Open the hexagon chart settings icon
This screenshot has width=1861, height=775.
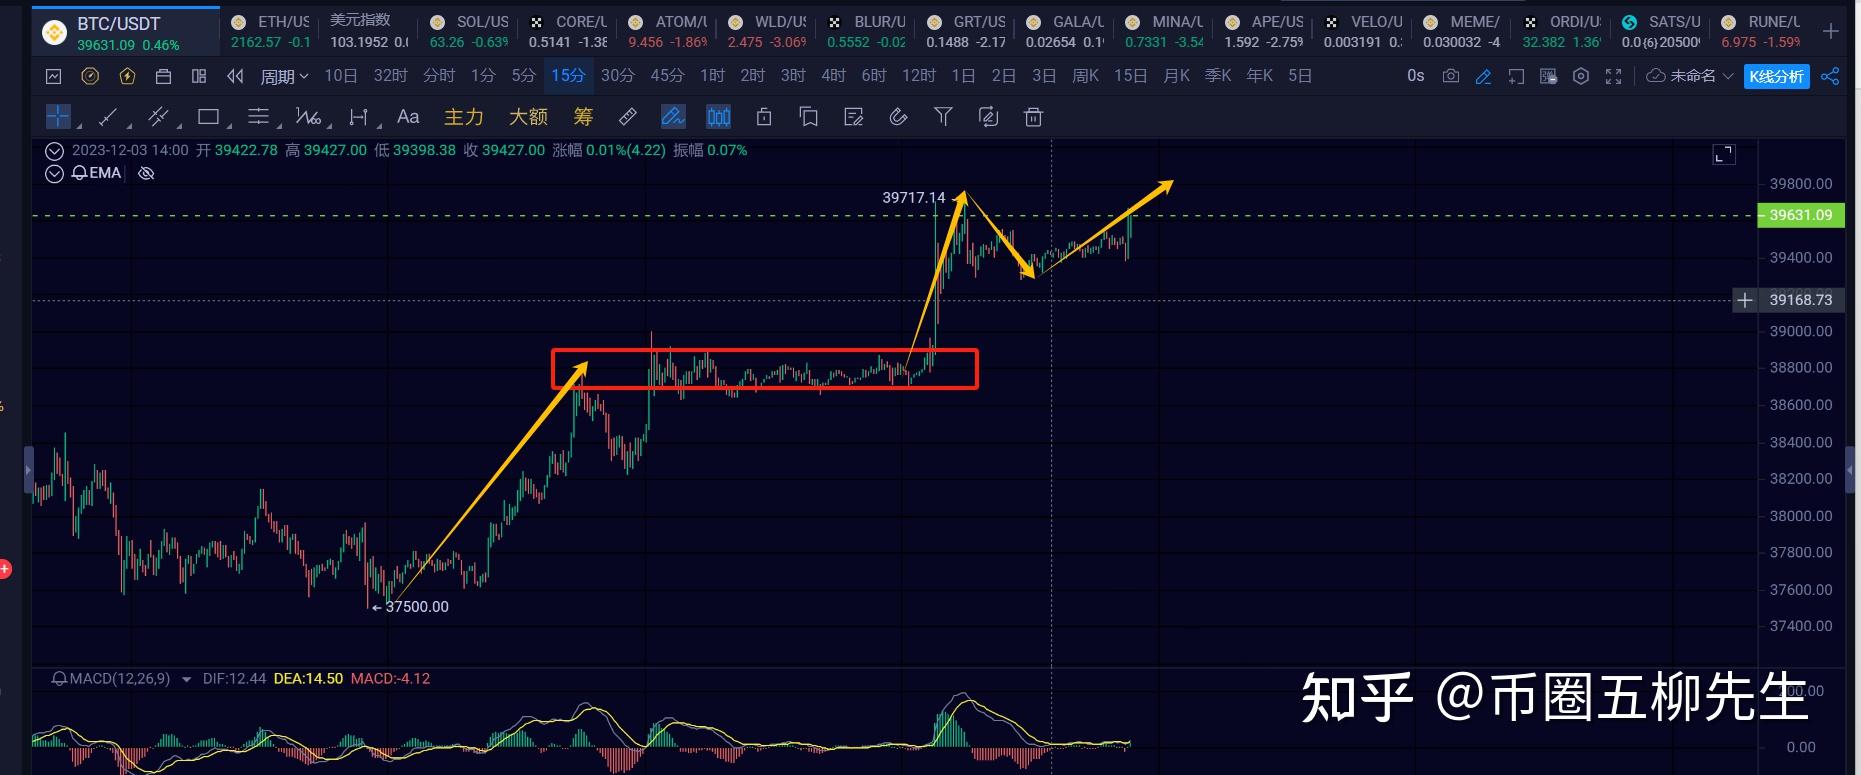[x=1581, y=76]
